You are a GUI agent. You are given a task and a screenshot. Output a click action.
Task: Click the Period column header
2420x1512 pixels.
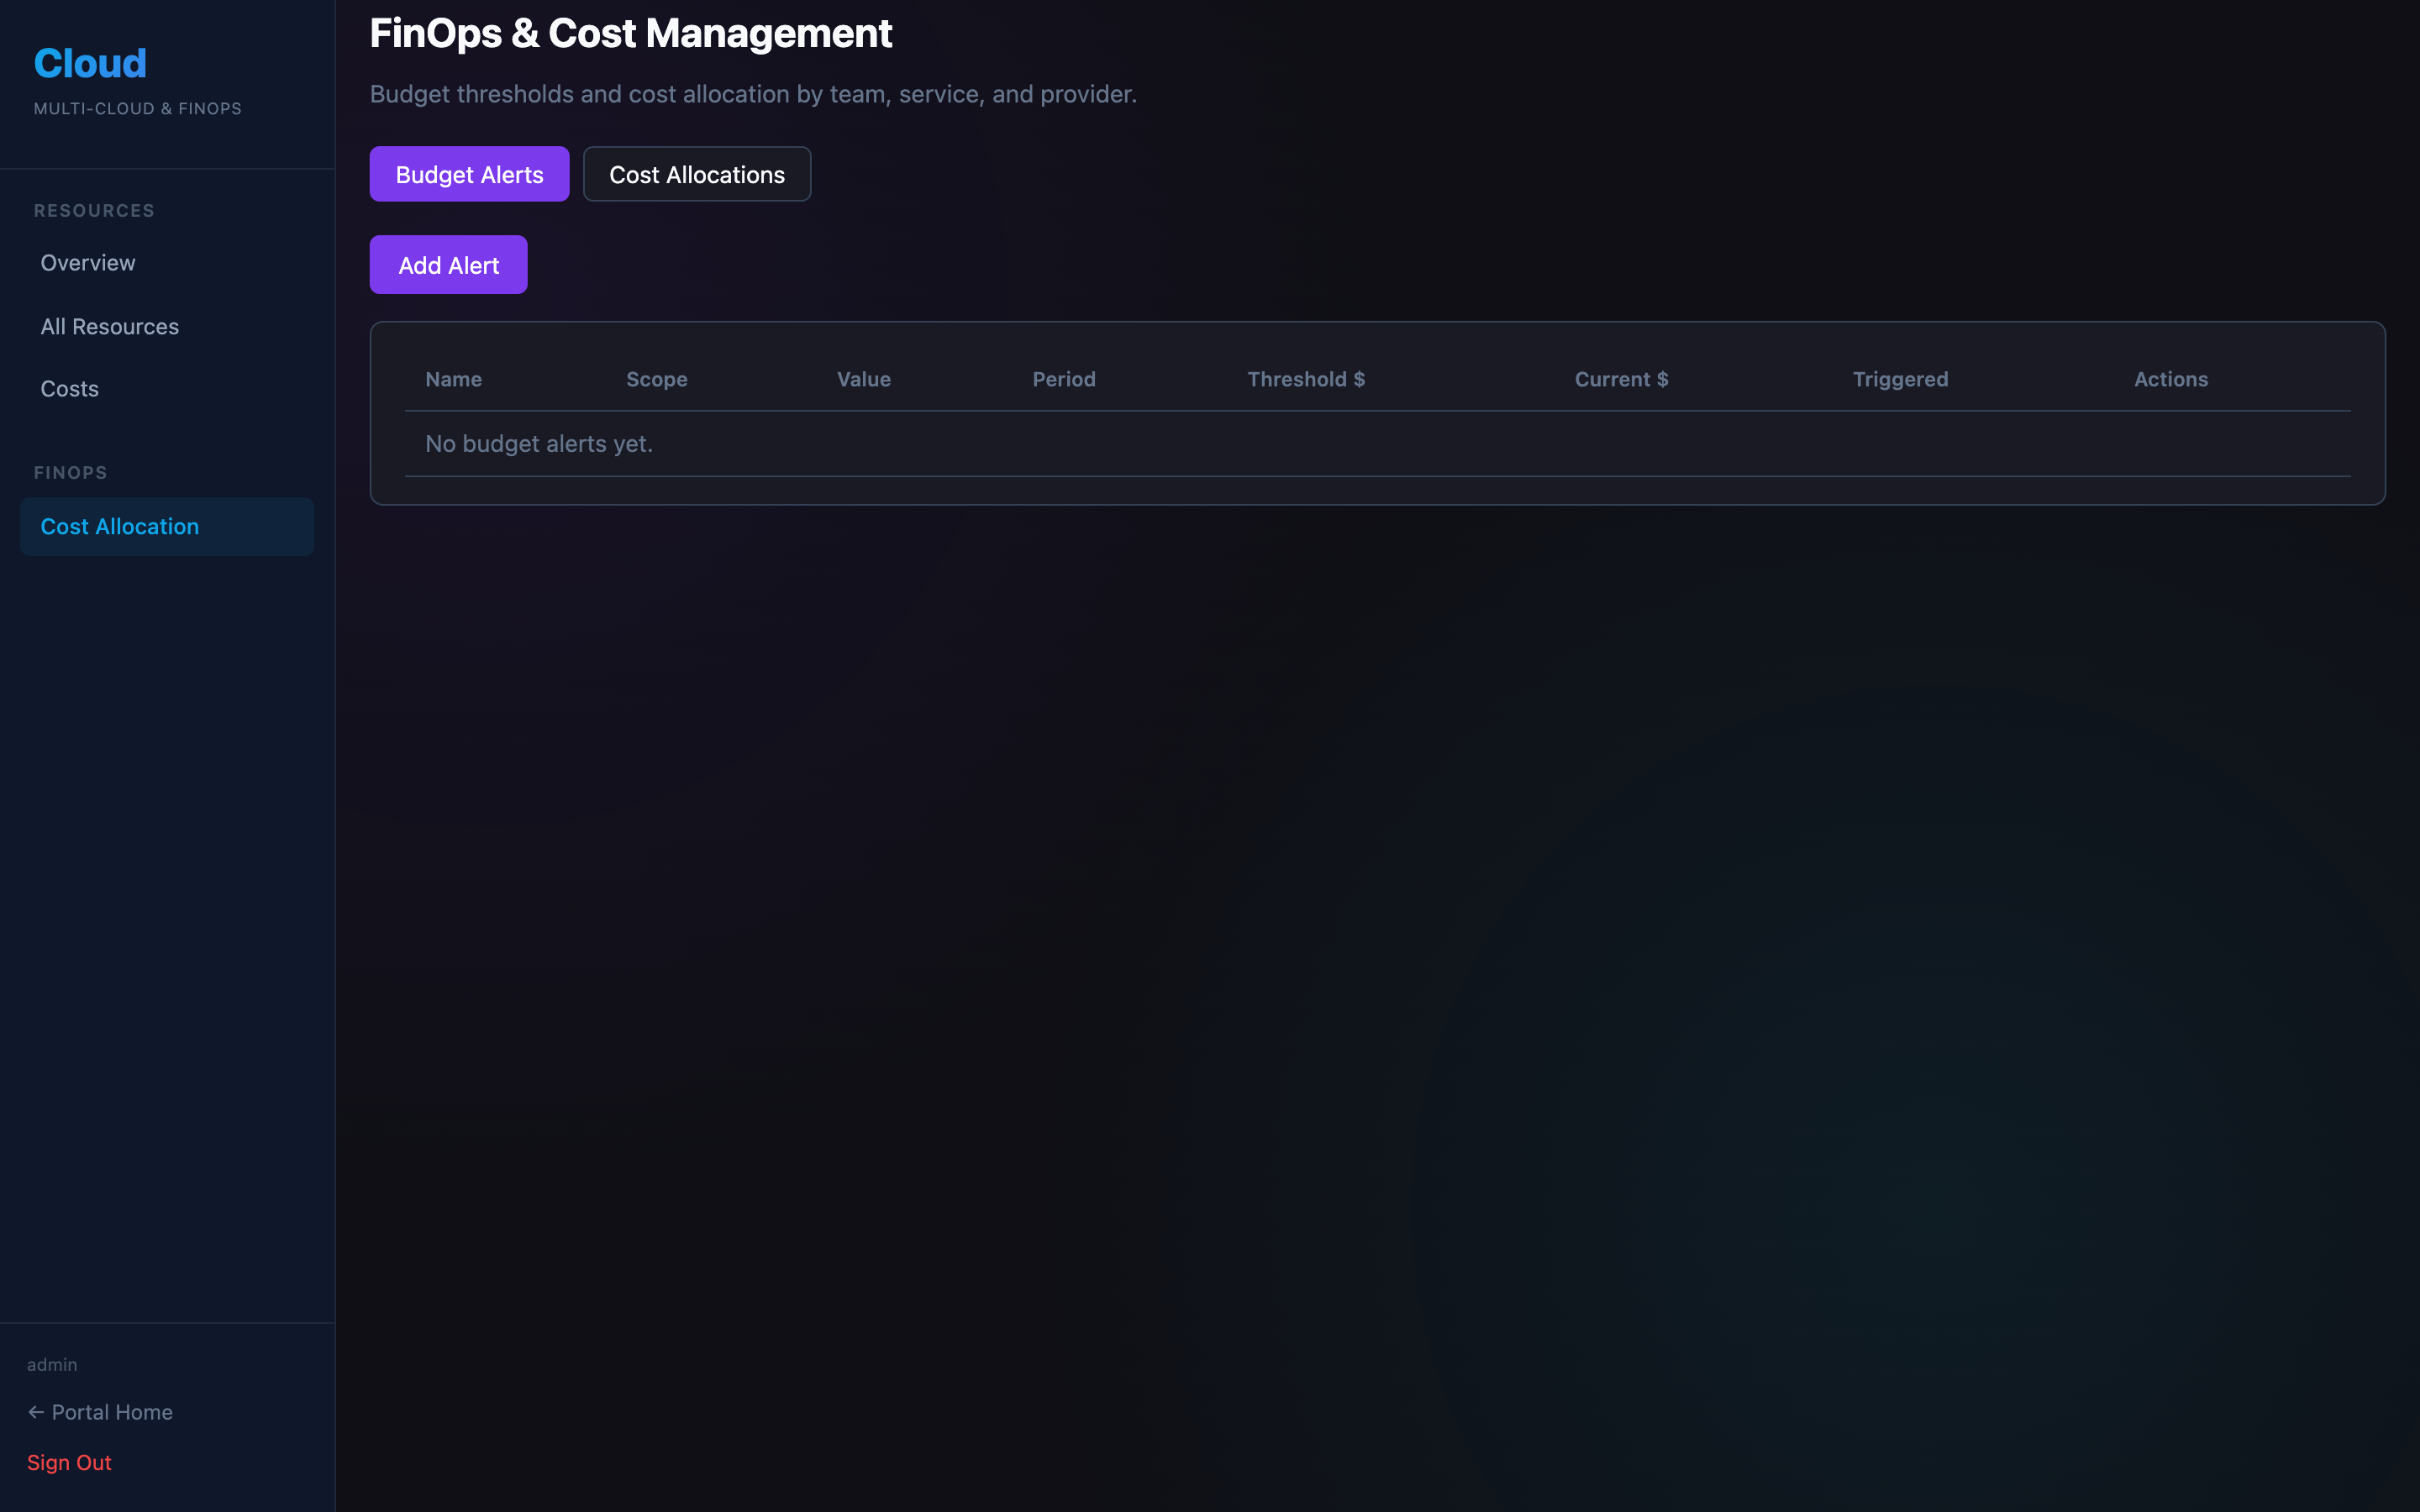(1064, 379)
